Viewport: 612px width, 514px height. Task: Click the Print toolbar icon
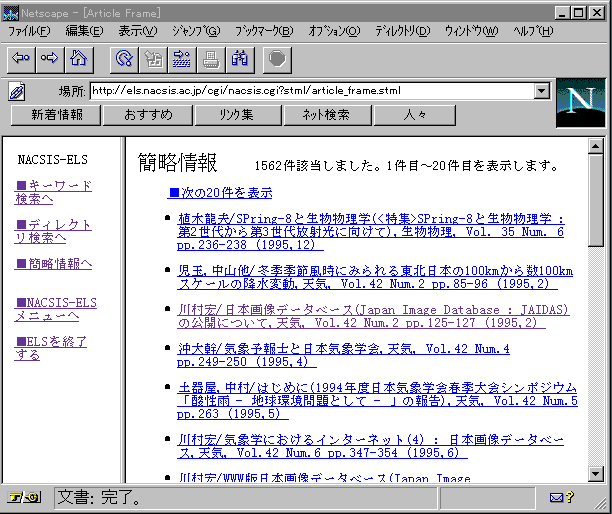coord(211,60)
